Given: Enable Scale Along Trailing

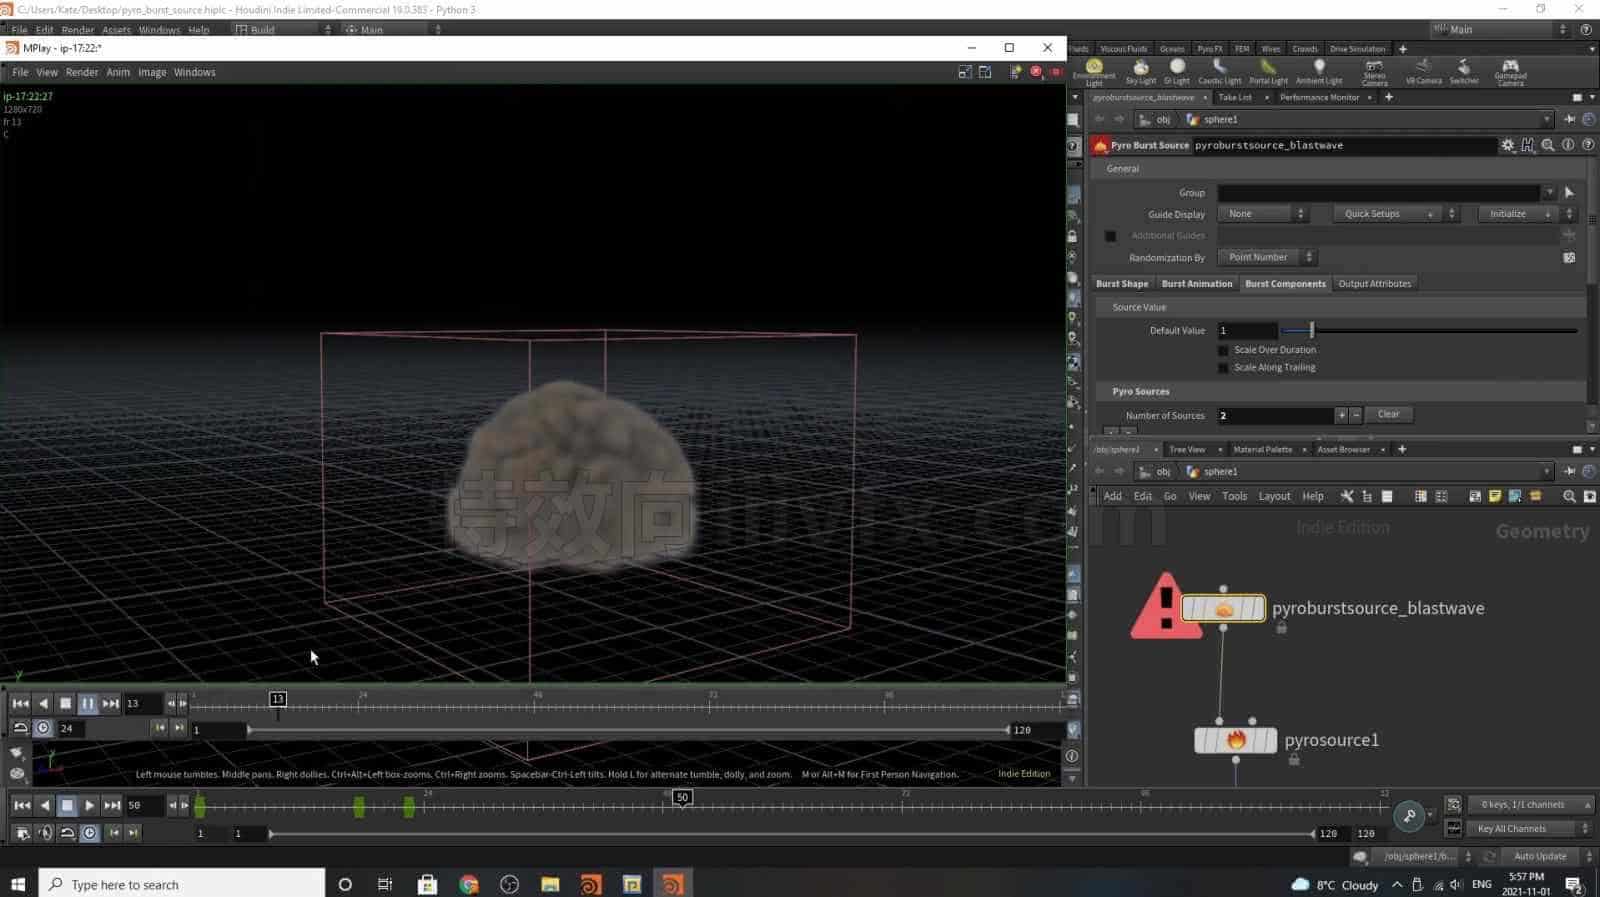Looking at the screenshot, I should [1223, 368].
